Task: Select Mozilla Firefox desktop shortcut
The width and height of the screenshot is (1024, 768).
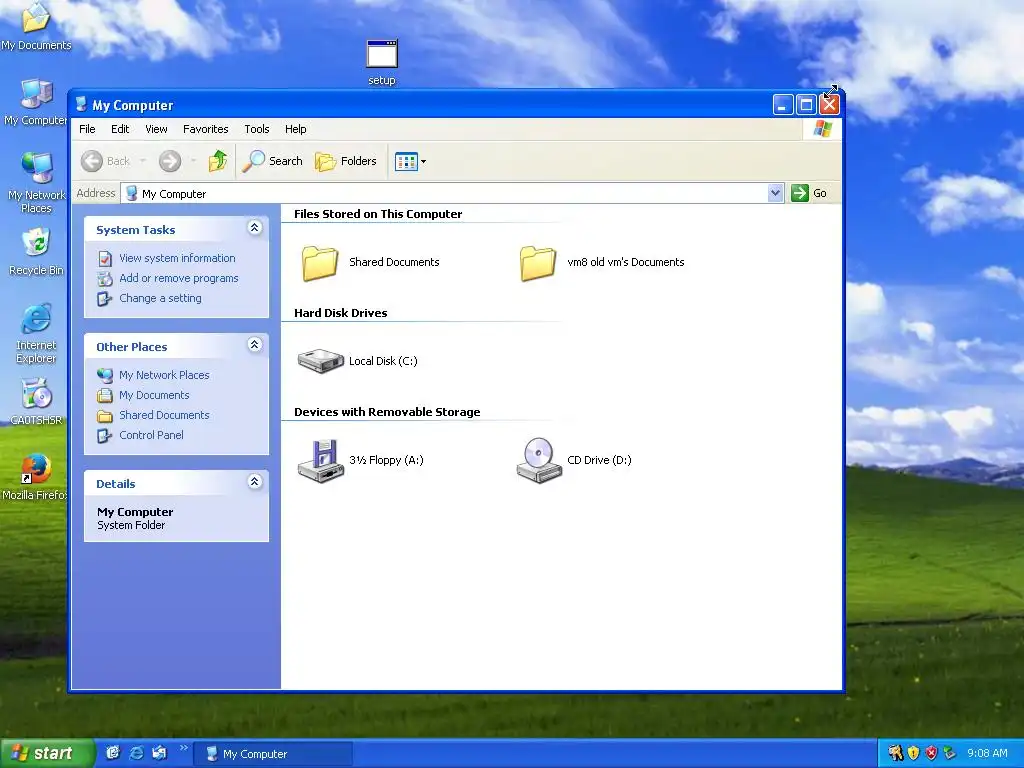Action: tap(36, 477)
